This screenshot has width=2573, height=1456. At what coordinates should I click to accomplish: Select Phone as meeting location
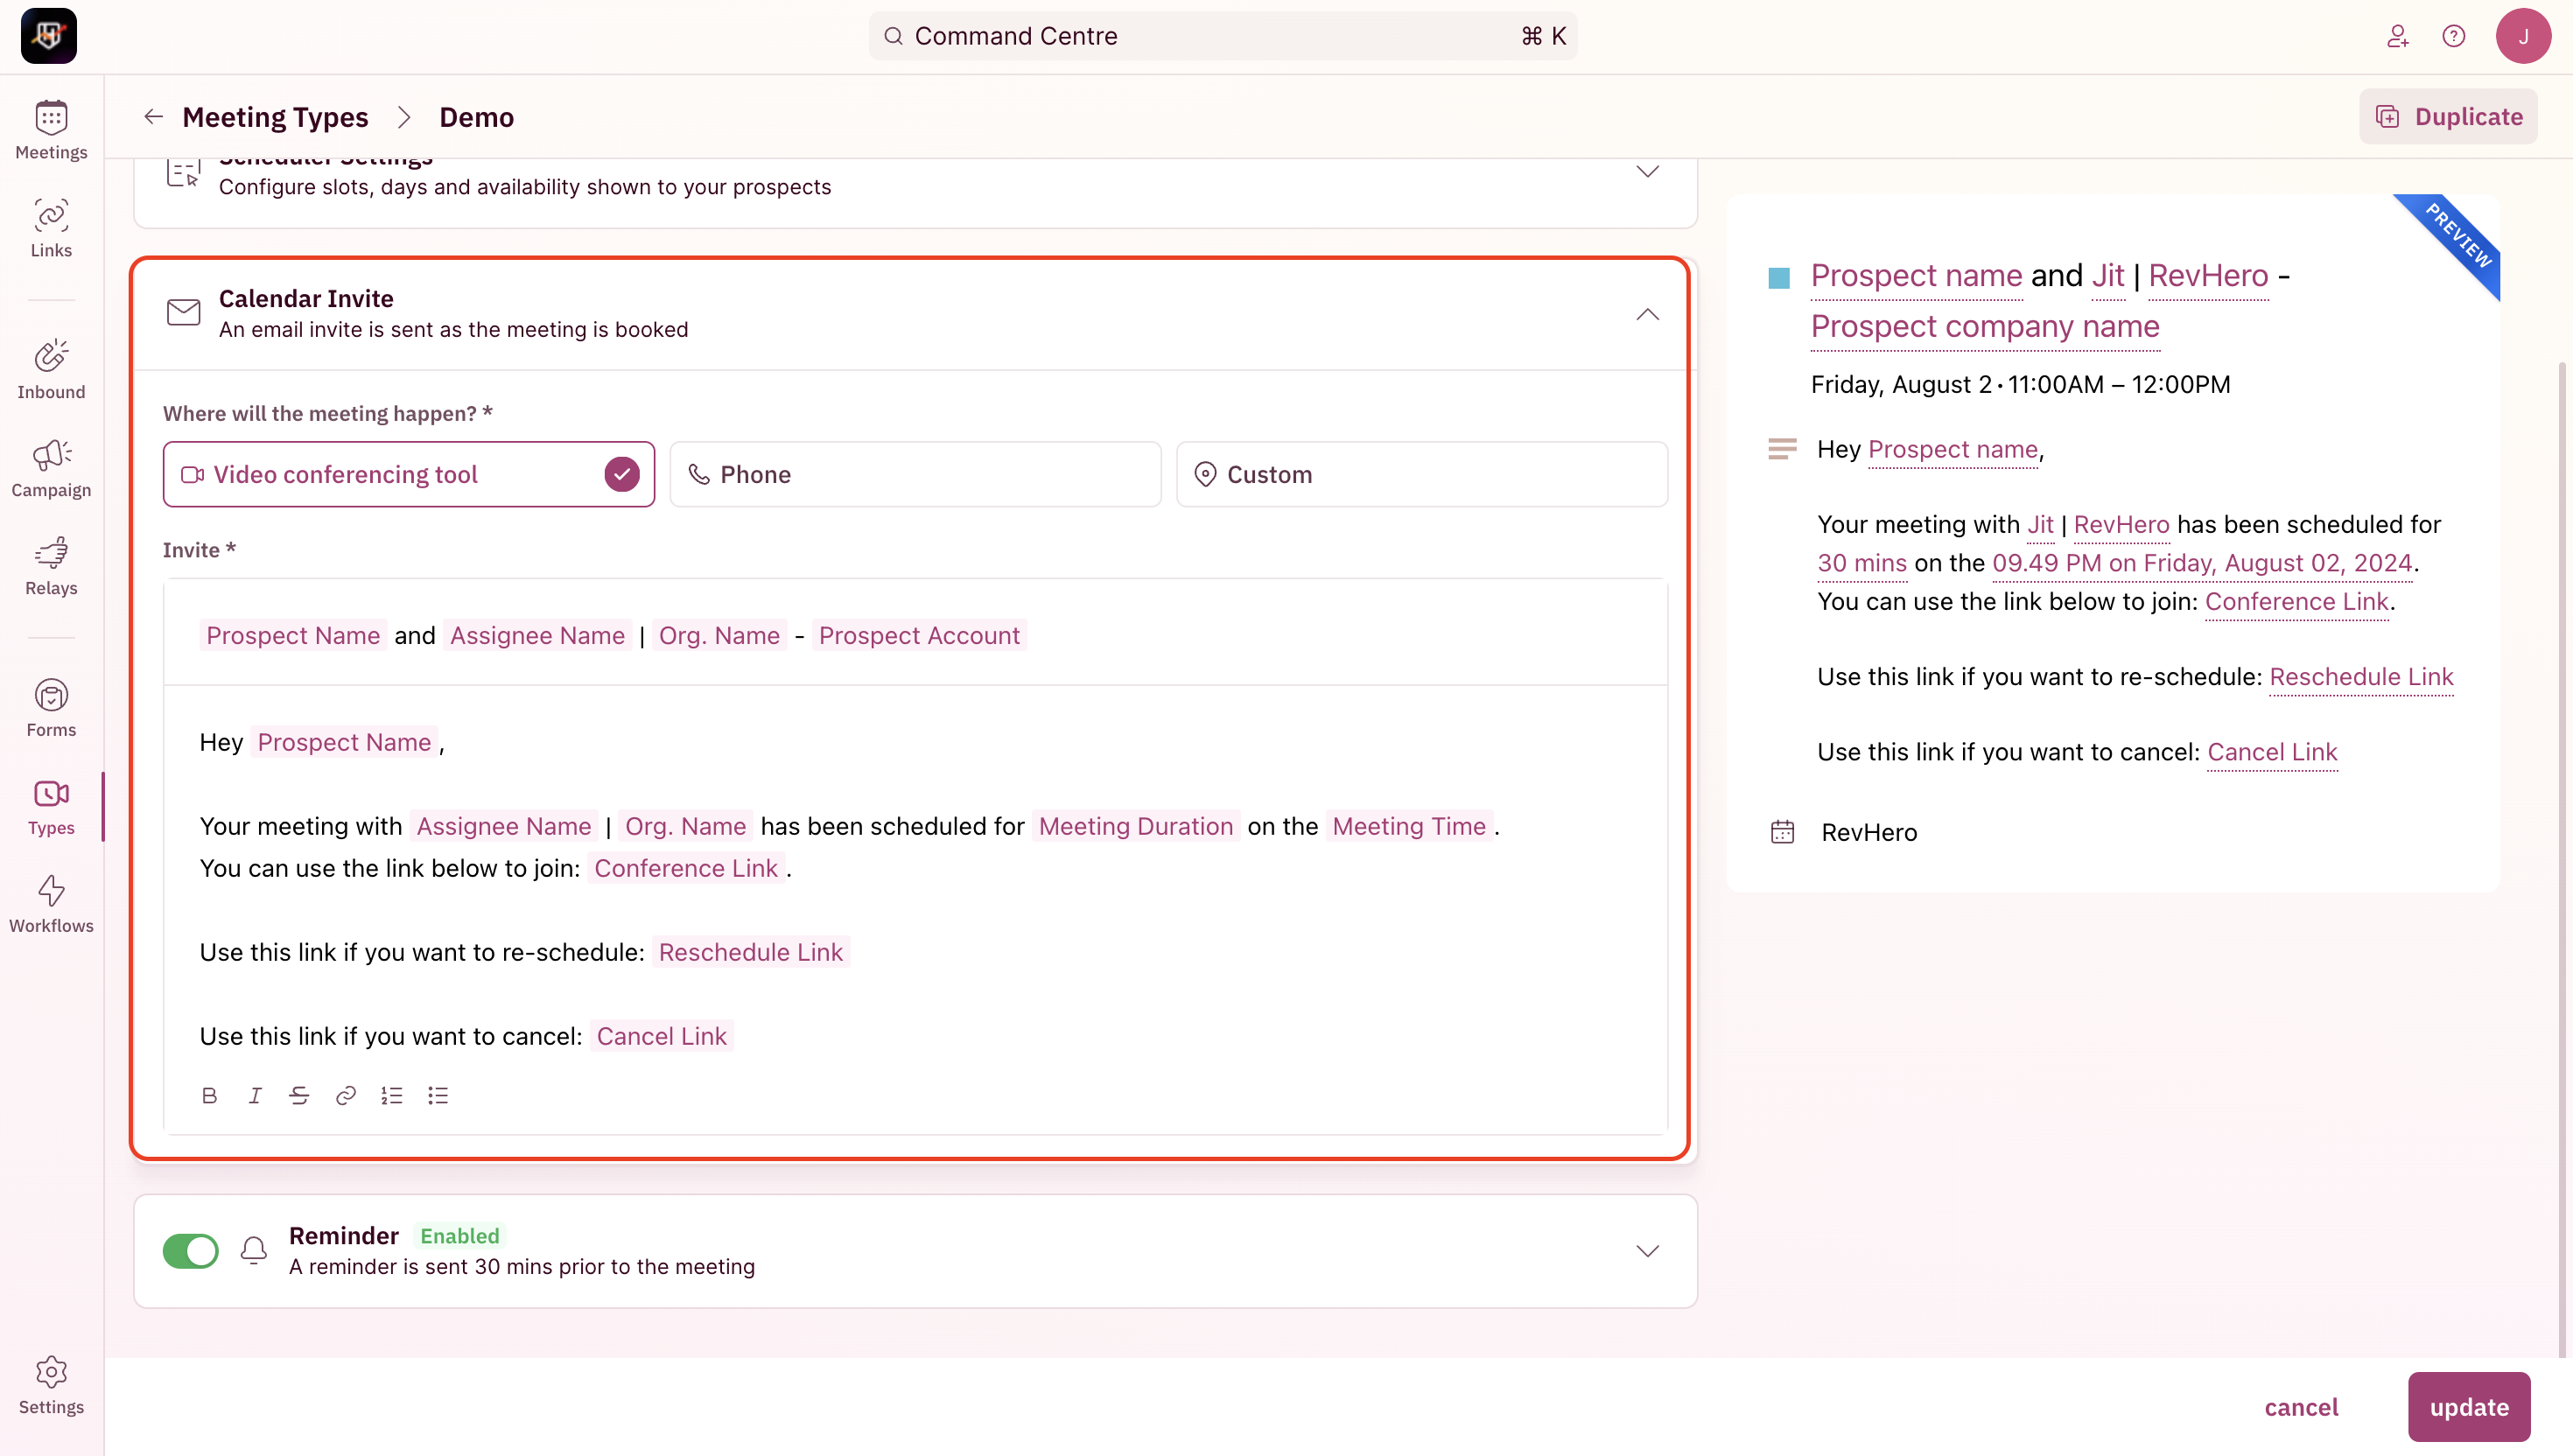click(x=915, y=474)
